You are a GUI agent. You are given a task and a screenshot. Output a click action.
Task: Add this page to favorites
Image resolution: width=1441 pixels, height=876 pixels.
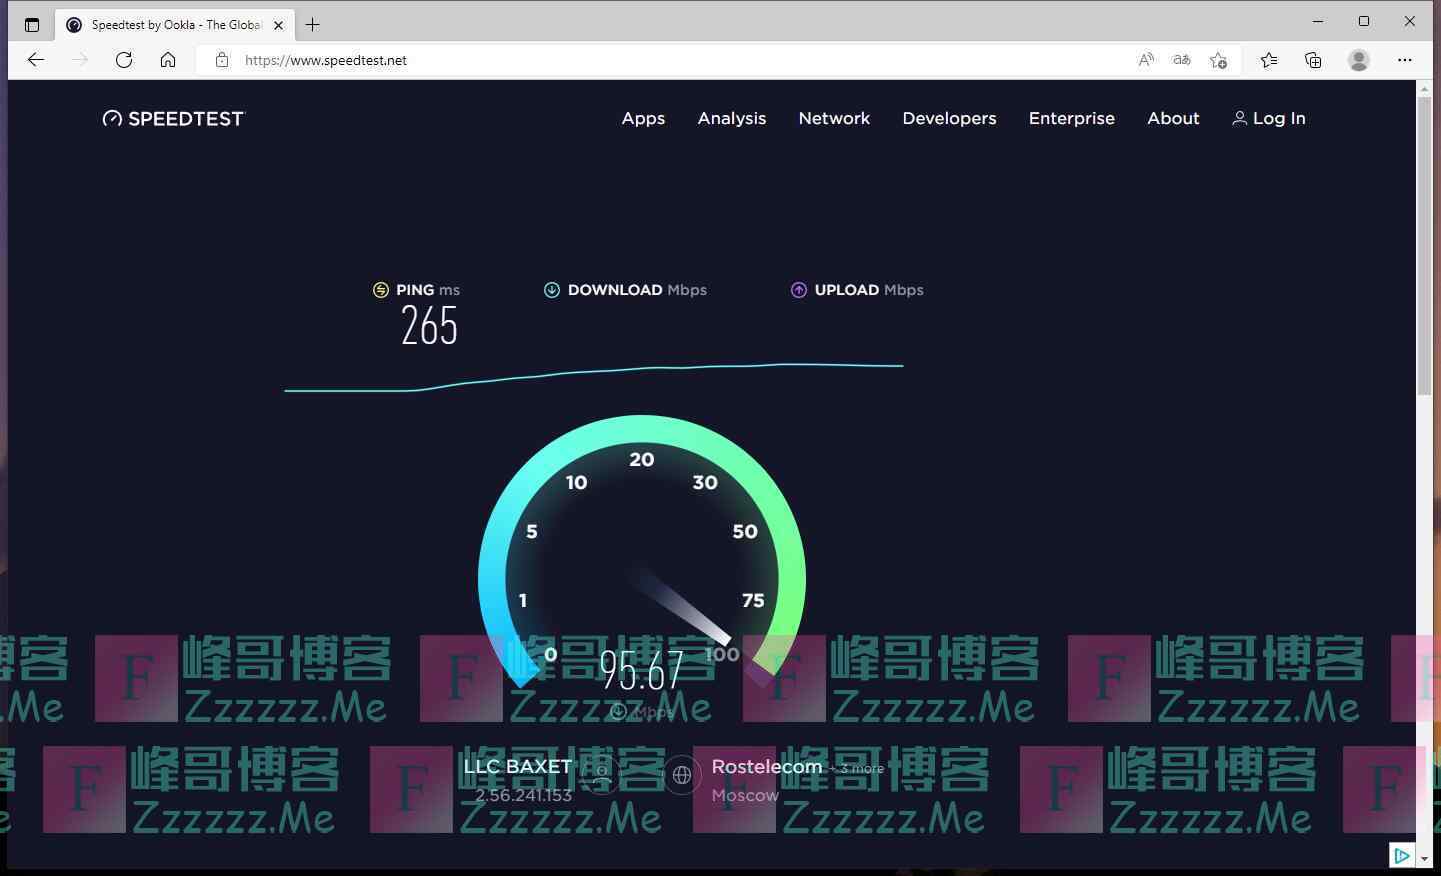[1218, 60]
